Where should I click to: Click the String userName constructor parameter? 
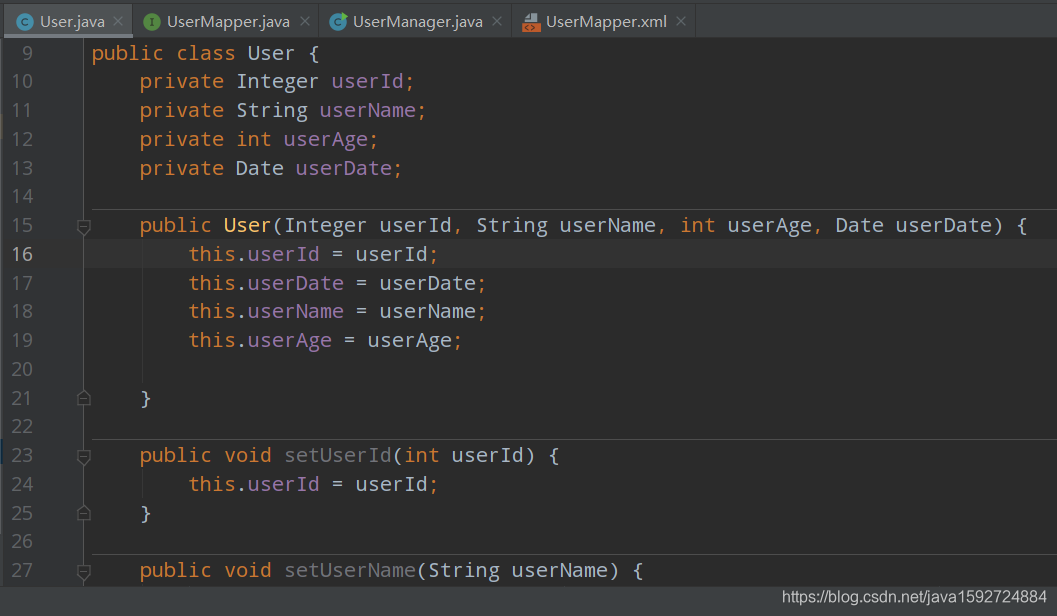click(x=566, y=225)
